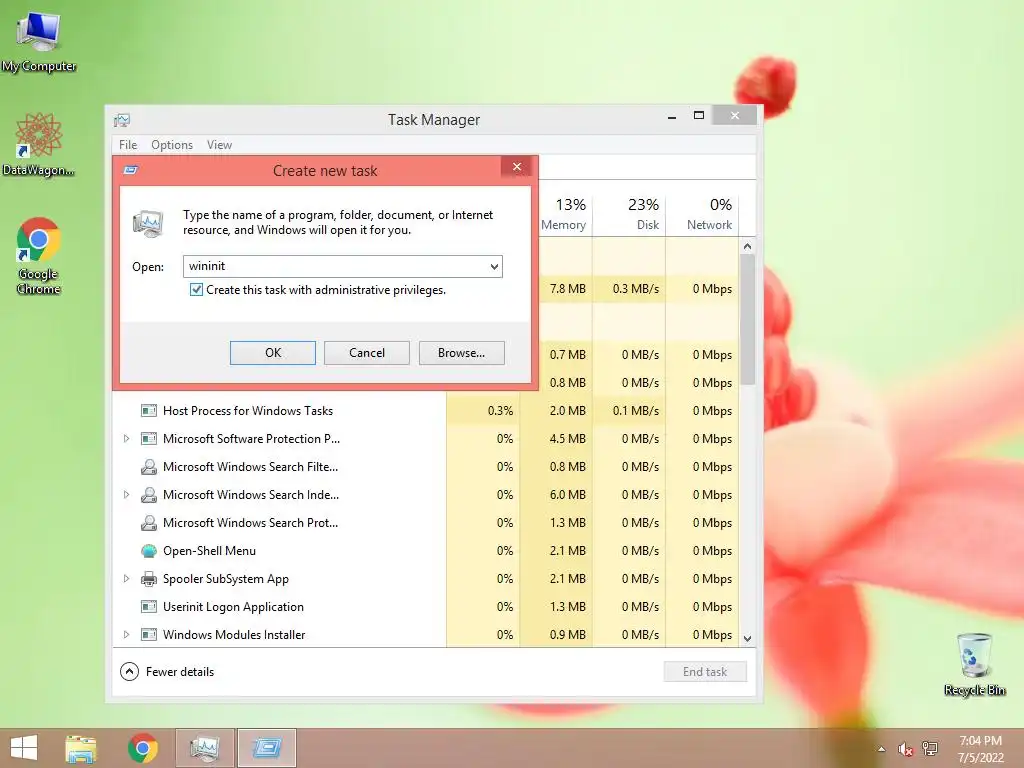Image resolution: width=1024 pixels, height=768 pixels.
Task: Open the Options menu
Action: [x=172, y=145]
